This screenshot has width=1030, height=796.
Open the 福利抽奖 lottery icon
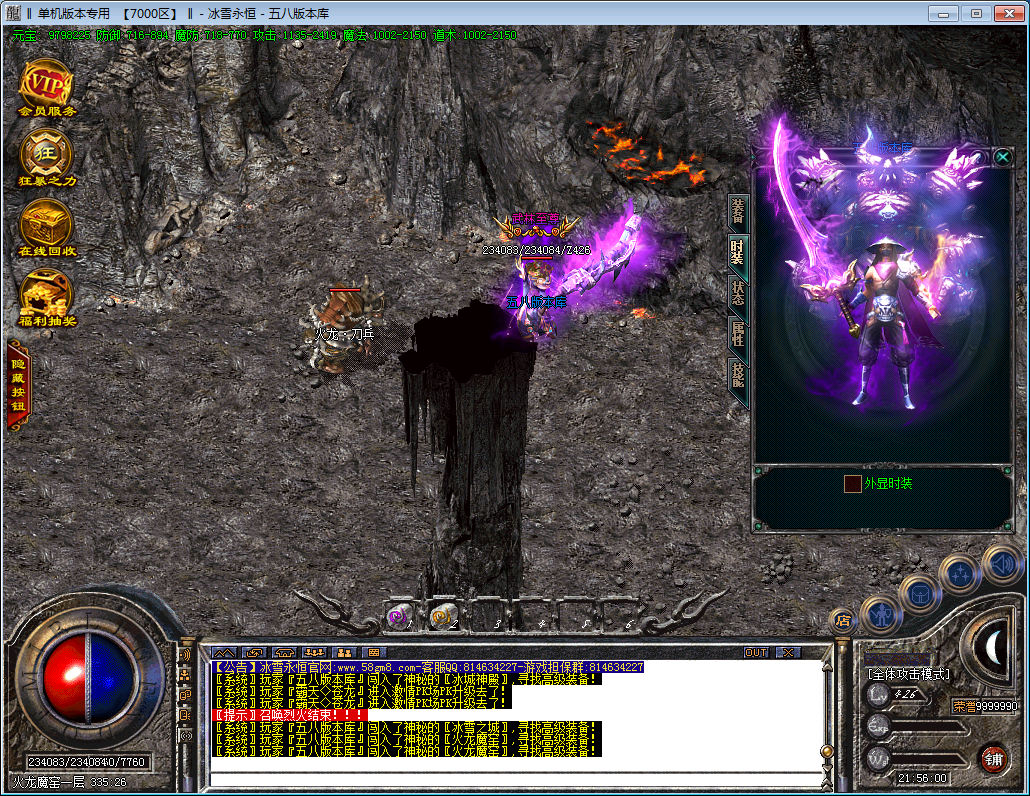[47, 299]
